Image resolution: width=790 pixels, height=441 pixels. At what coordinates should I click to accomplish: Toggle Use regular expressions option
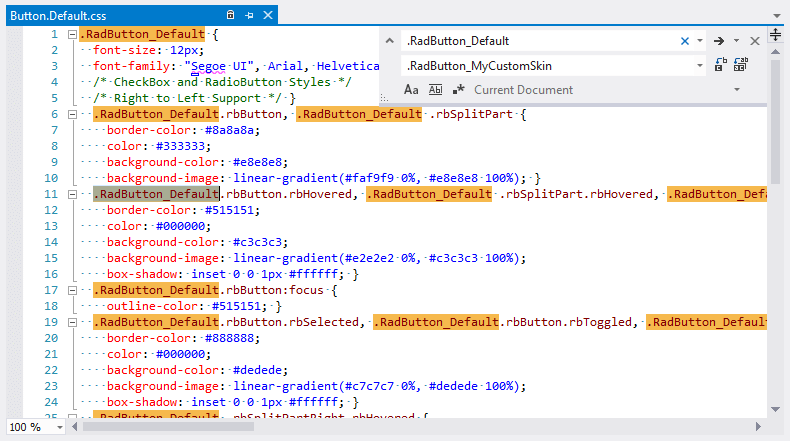click(457, 90)
